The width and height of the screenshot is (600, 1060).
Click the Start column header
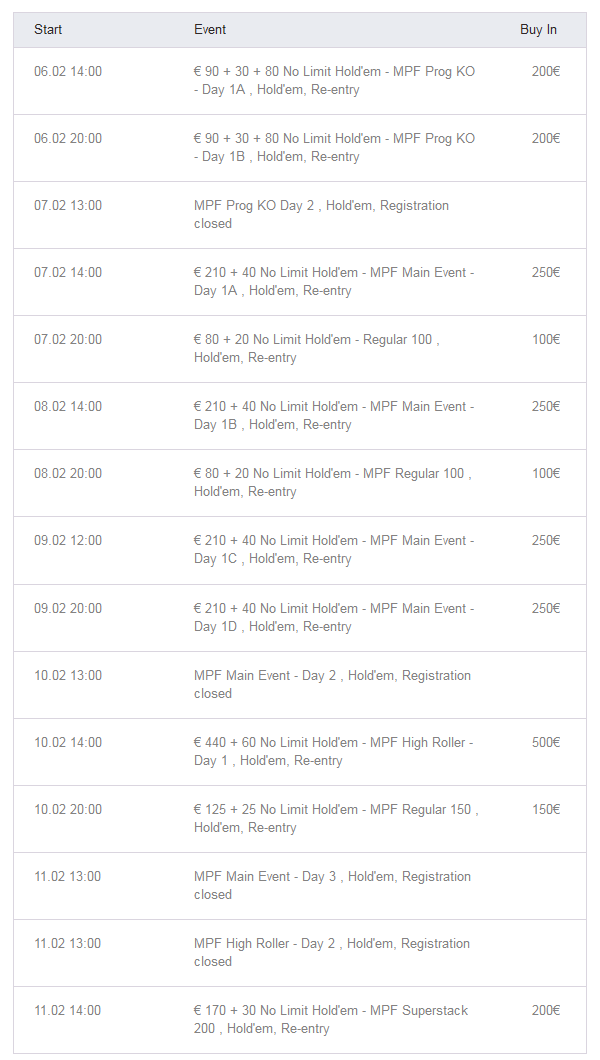point(48,30)
